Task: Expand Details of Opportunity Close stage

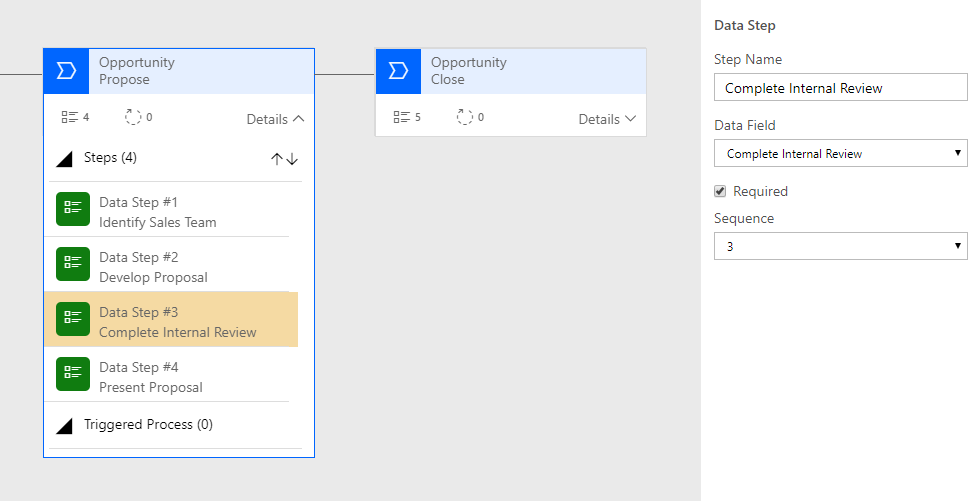Action: click(x=608, y=119)
